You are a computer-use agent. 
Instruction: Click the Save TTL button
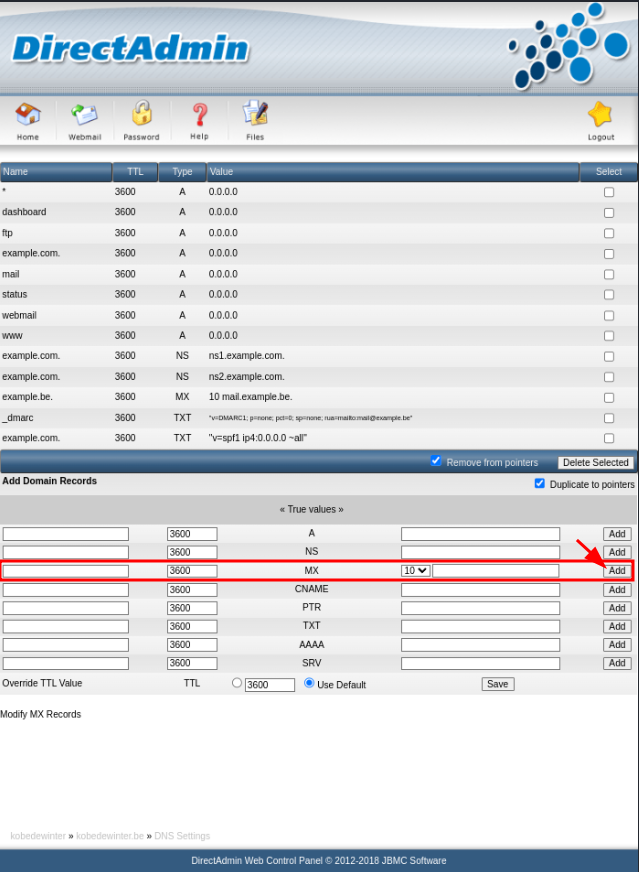click(x=498, y=684)
